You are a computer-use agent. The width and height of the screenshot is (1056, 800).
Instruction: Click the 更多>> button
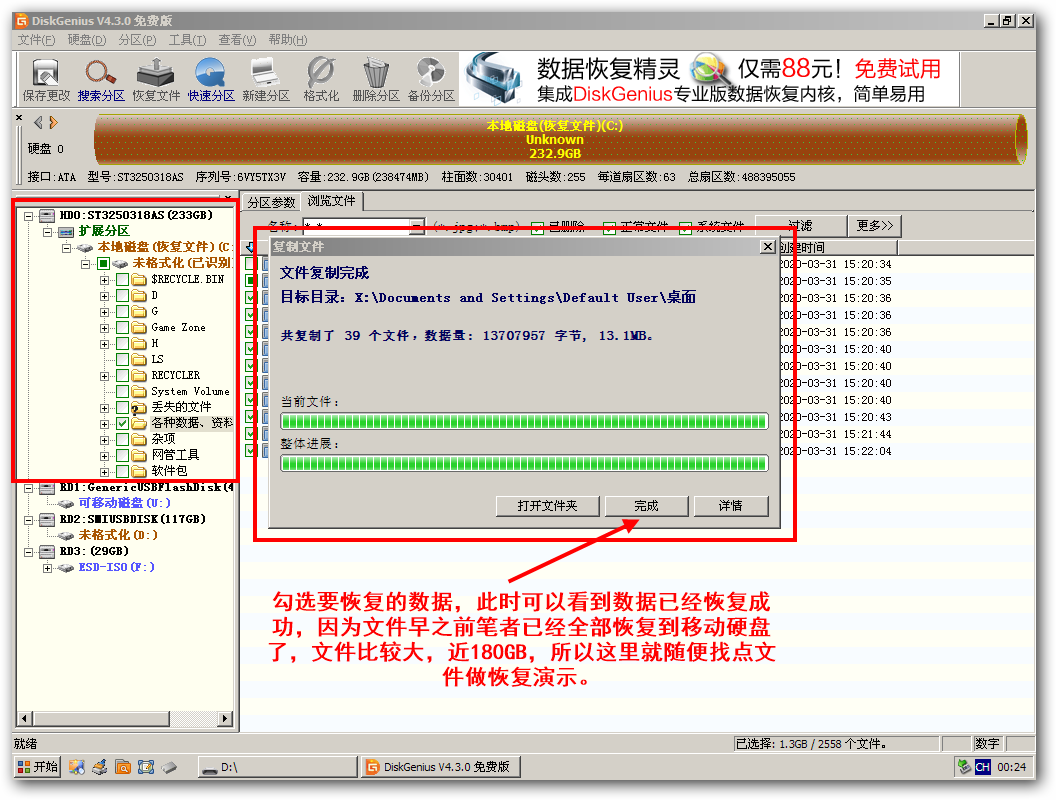click(x=875, y=226)
